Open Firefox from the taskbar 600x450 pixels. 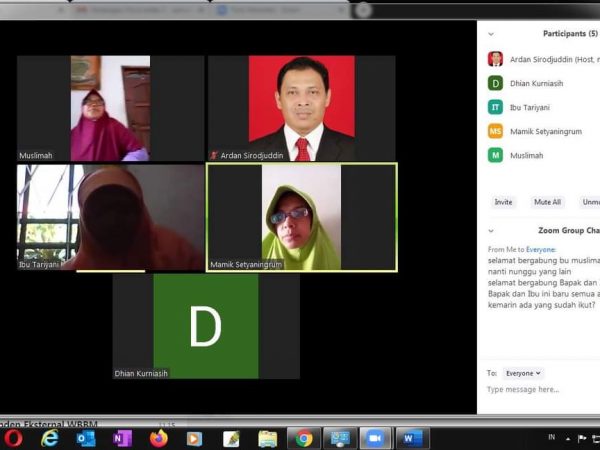pyautogui.click(x=158, y=438)
